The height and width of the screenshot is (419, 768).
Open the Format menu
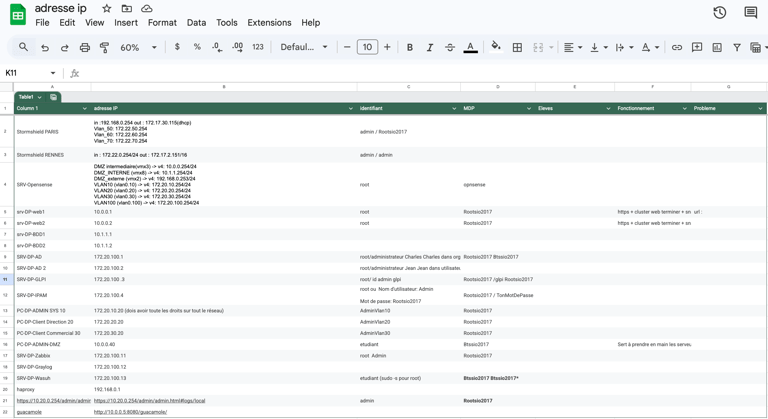click(162, 23)
